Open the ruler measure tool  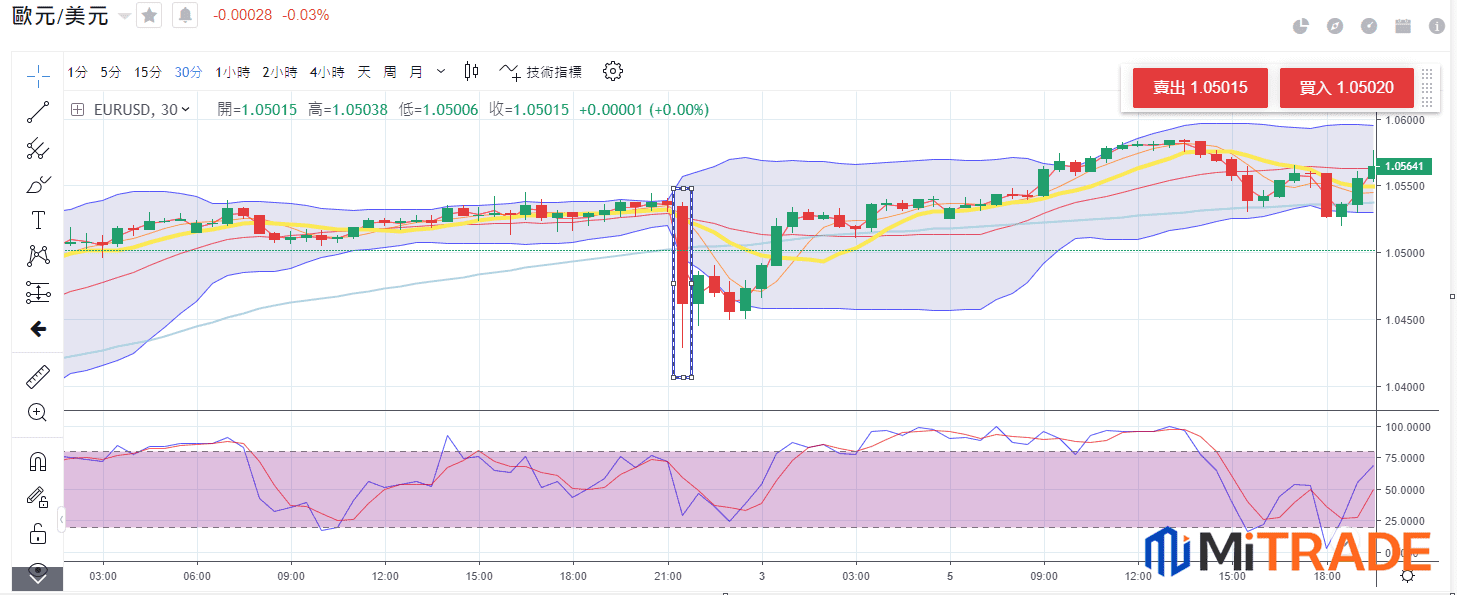coord(38,376)
